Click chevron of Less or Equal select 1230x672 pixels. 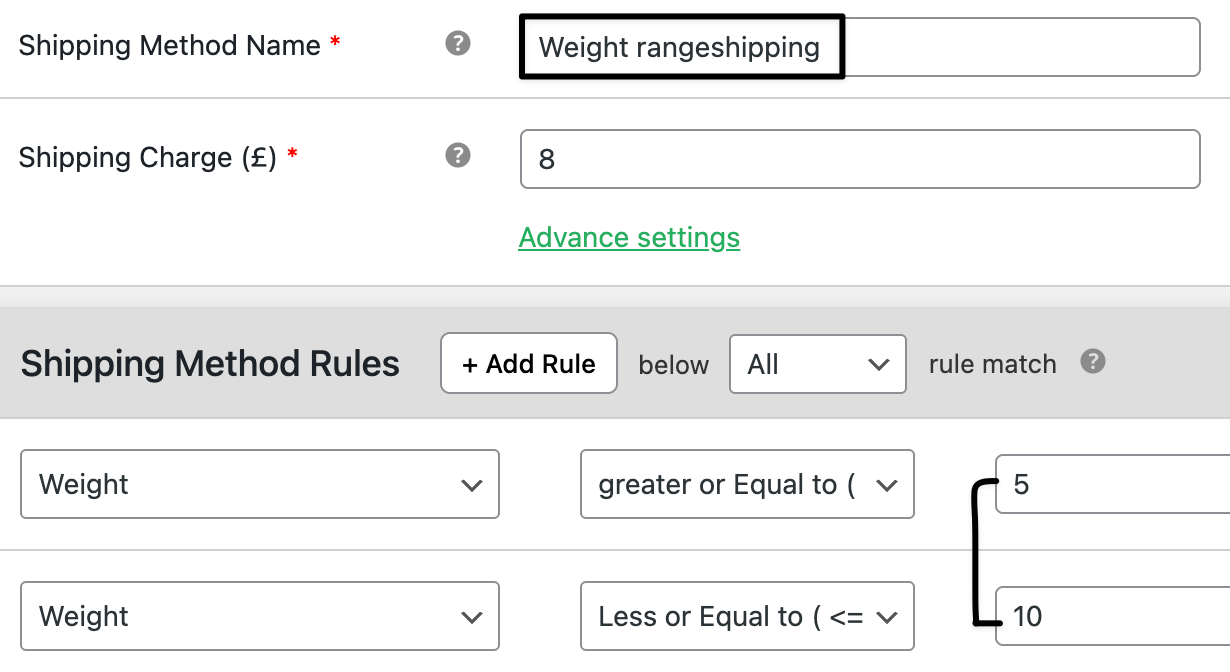coord(887,617)
